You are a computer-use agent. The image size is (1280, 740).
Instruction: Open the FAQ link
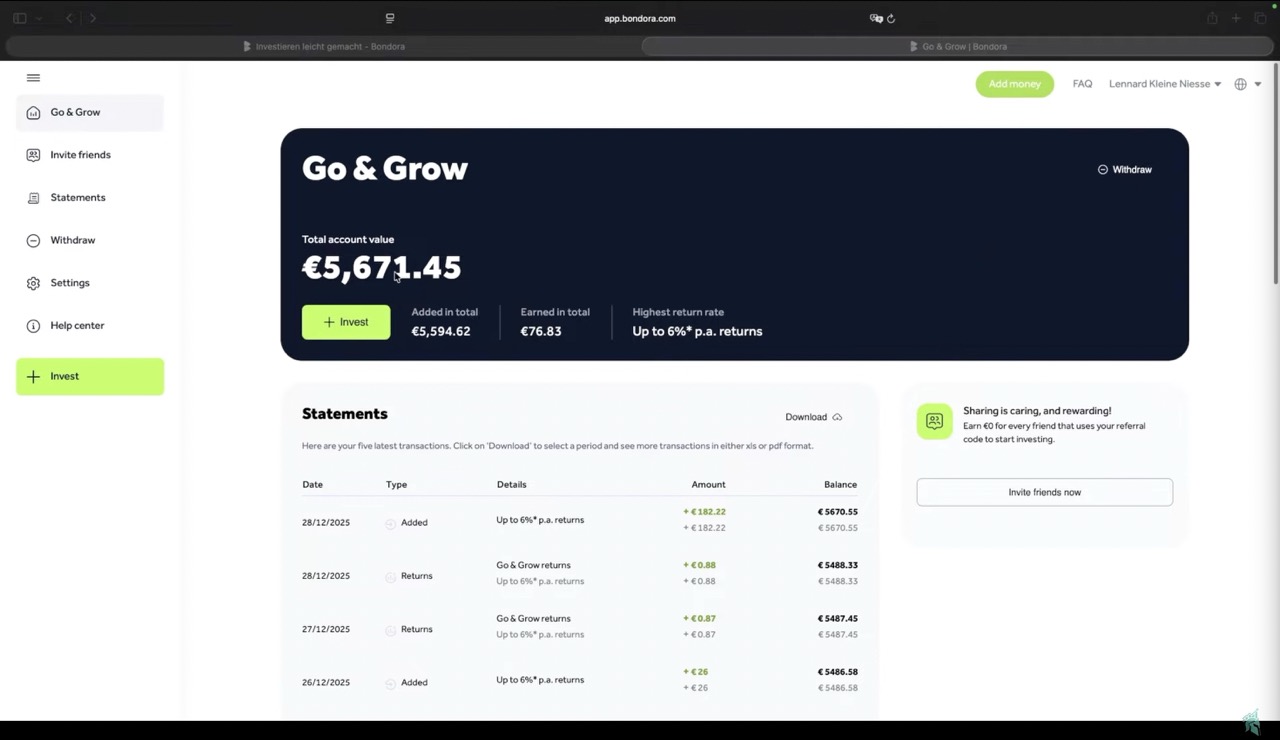point(1082,84)
